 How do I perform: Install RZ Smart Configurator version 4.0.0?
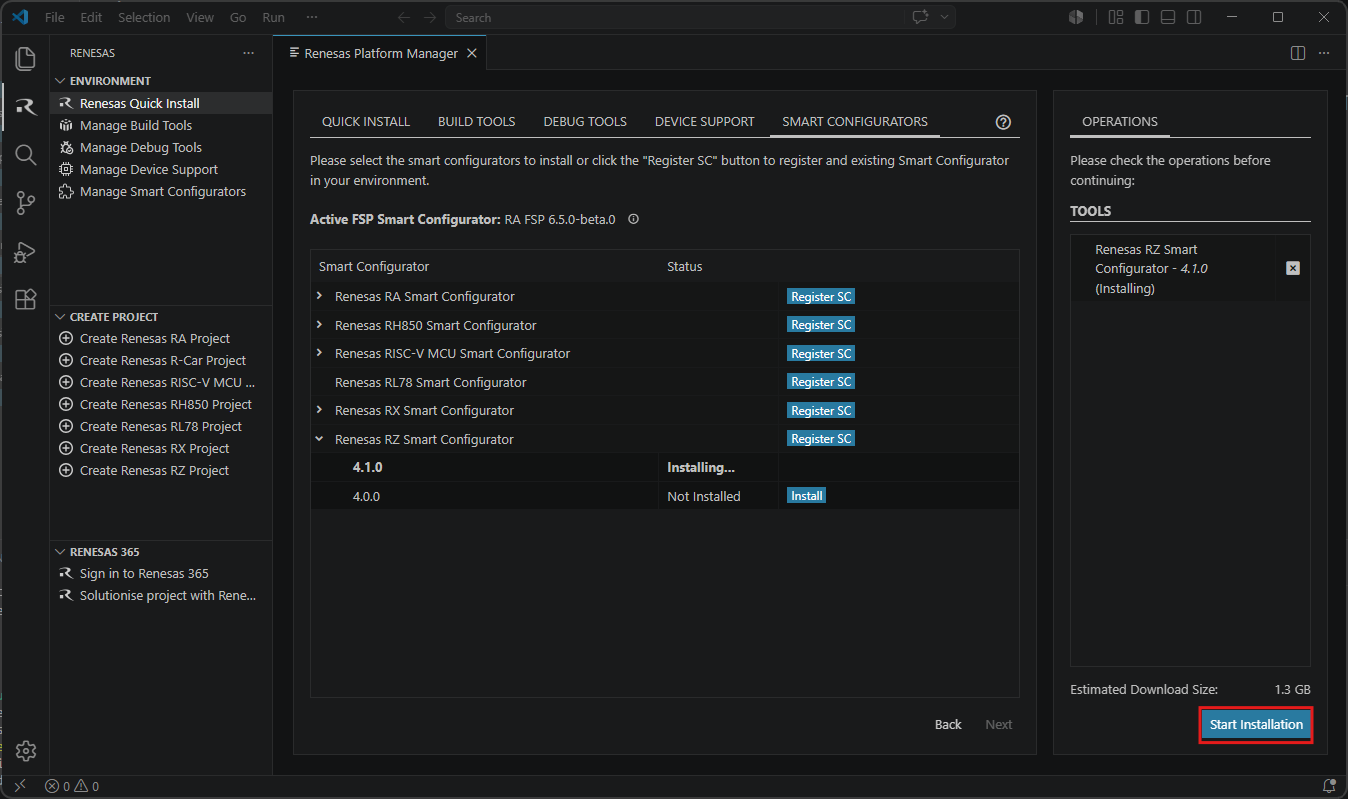[806, 496]
